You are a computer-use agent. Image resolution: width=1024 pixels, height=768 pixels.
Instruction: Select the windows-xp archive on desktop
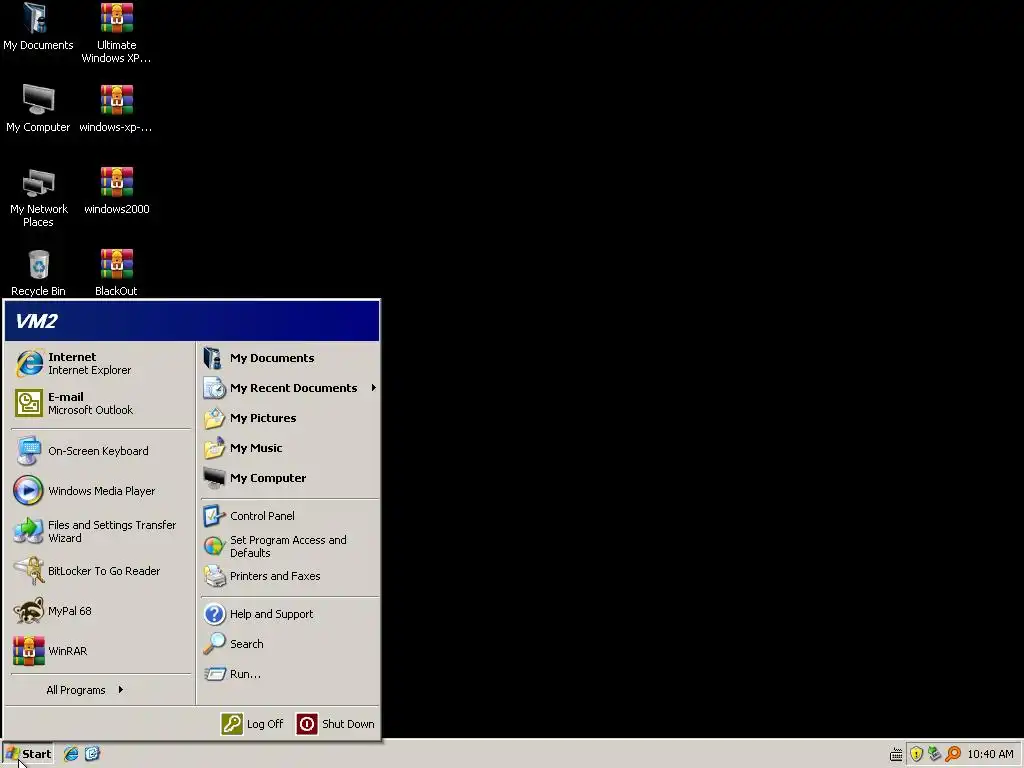(116, 108)
